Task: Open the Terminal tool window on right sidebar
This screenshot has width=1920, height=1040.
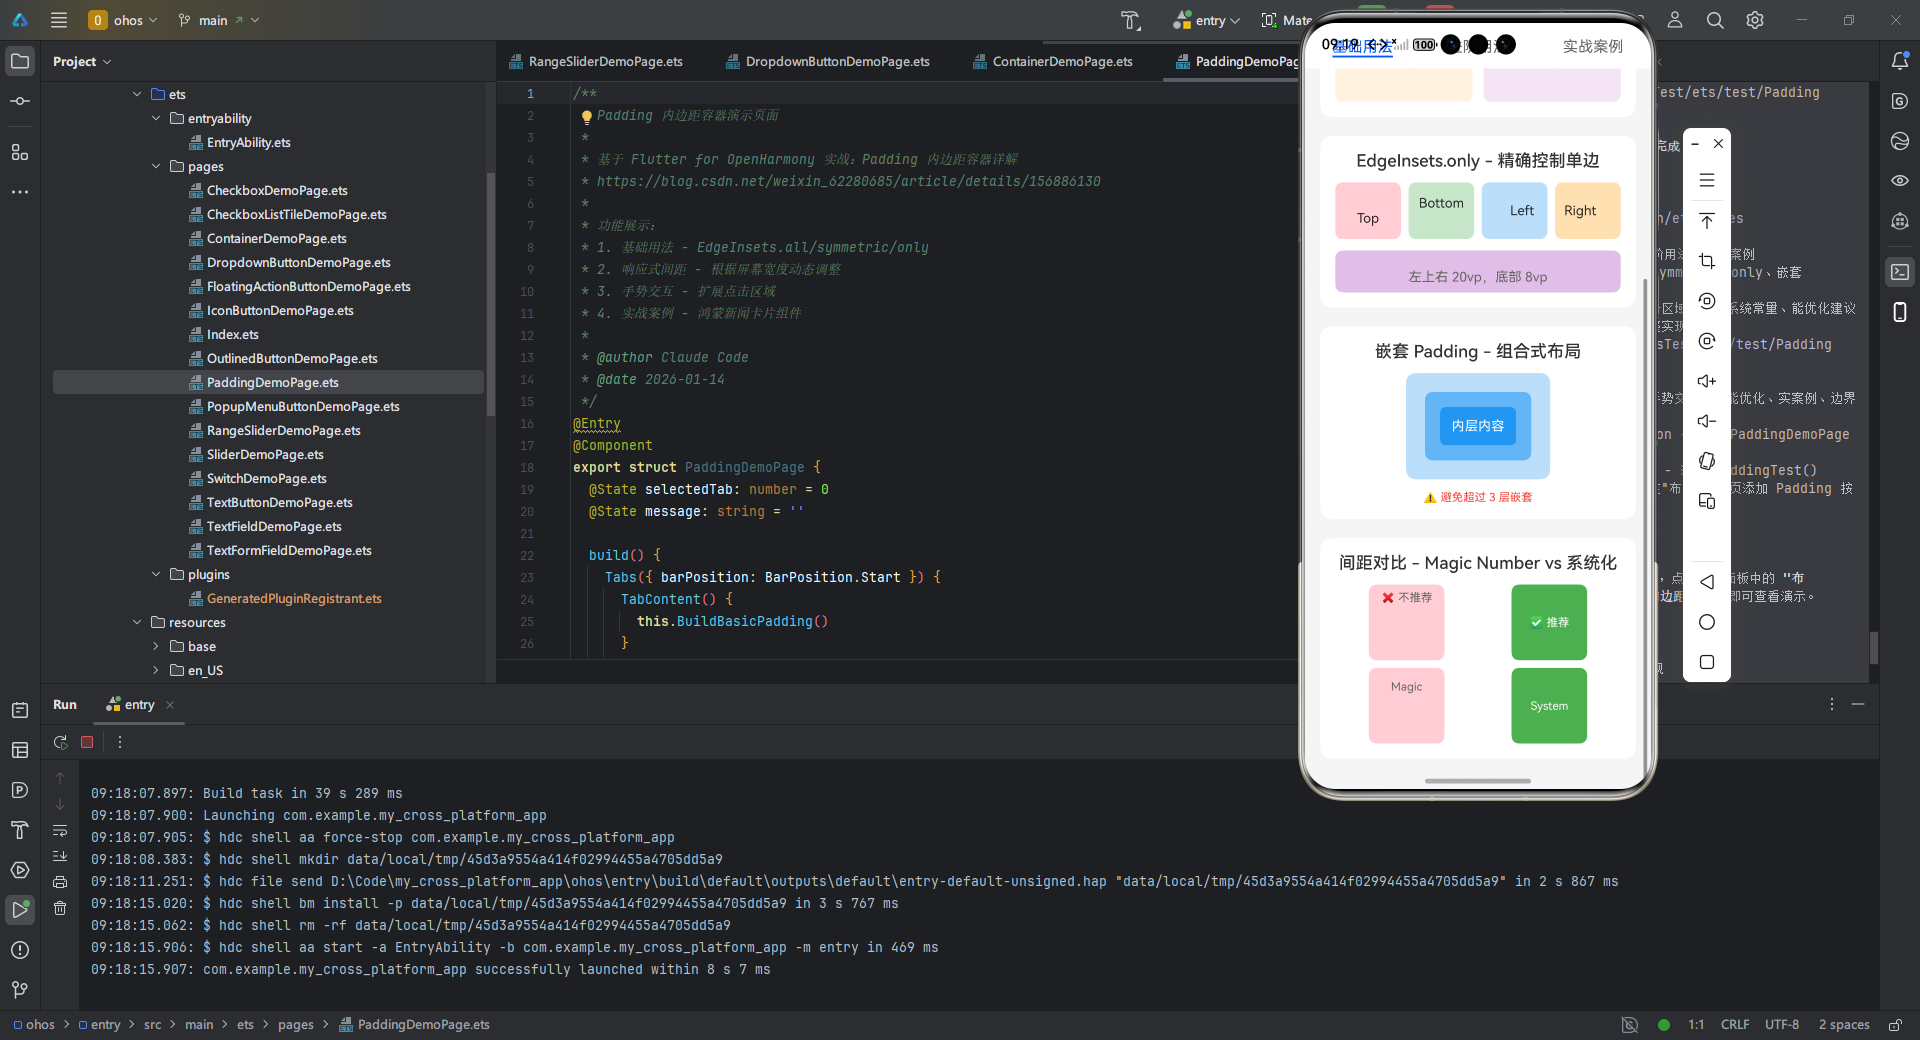Action: [x=1900, y=272]
